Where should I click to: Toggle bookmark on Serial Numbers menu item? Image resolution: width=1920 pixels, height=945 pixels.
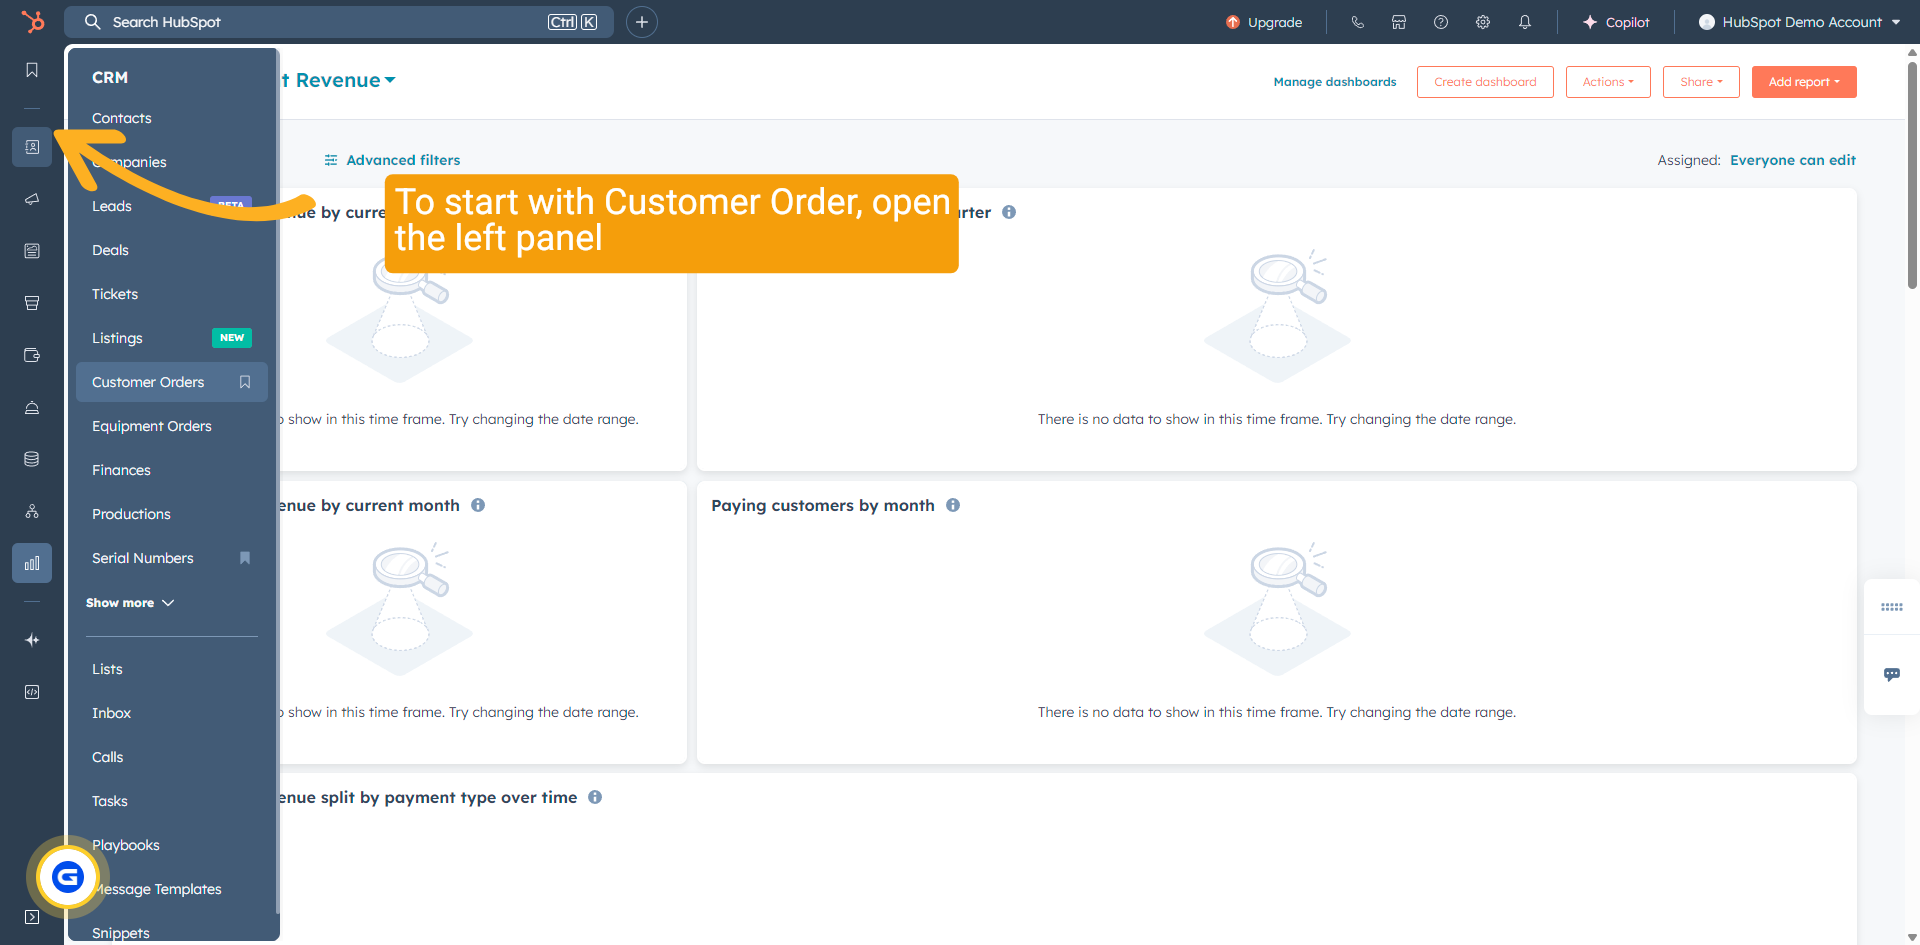245,558
